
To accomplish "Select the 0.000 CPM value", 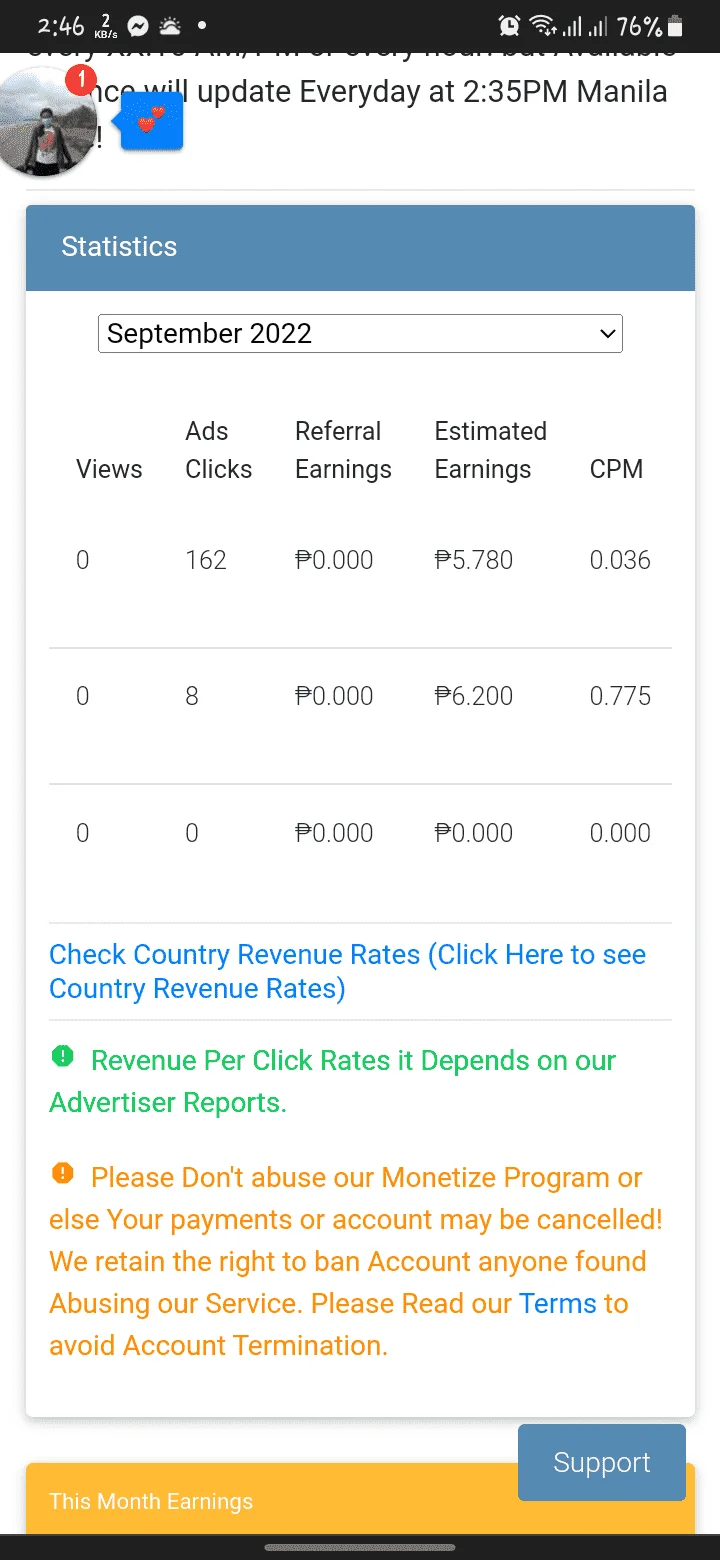I will 620,833.
